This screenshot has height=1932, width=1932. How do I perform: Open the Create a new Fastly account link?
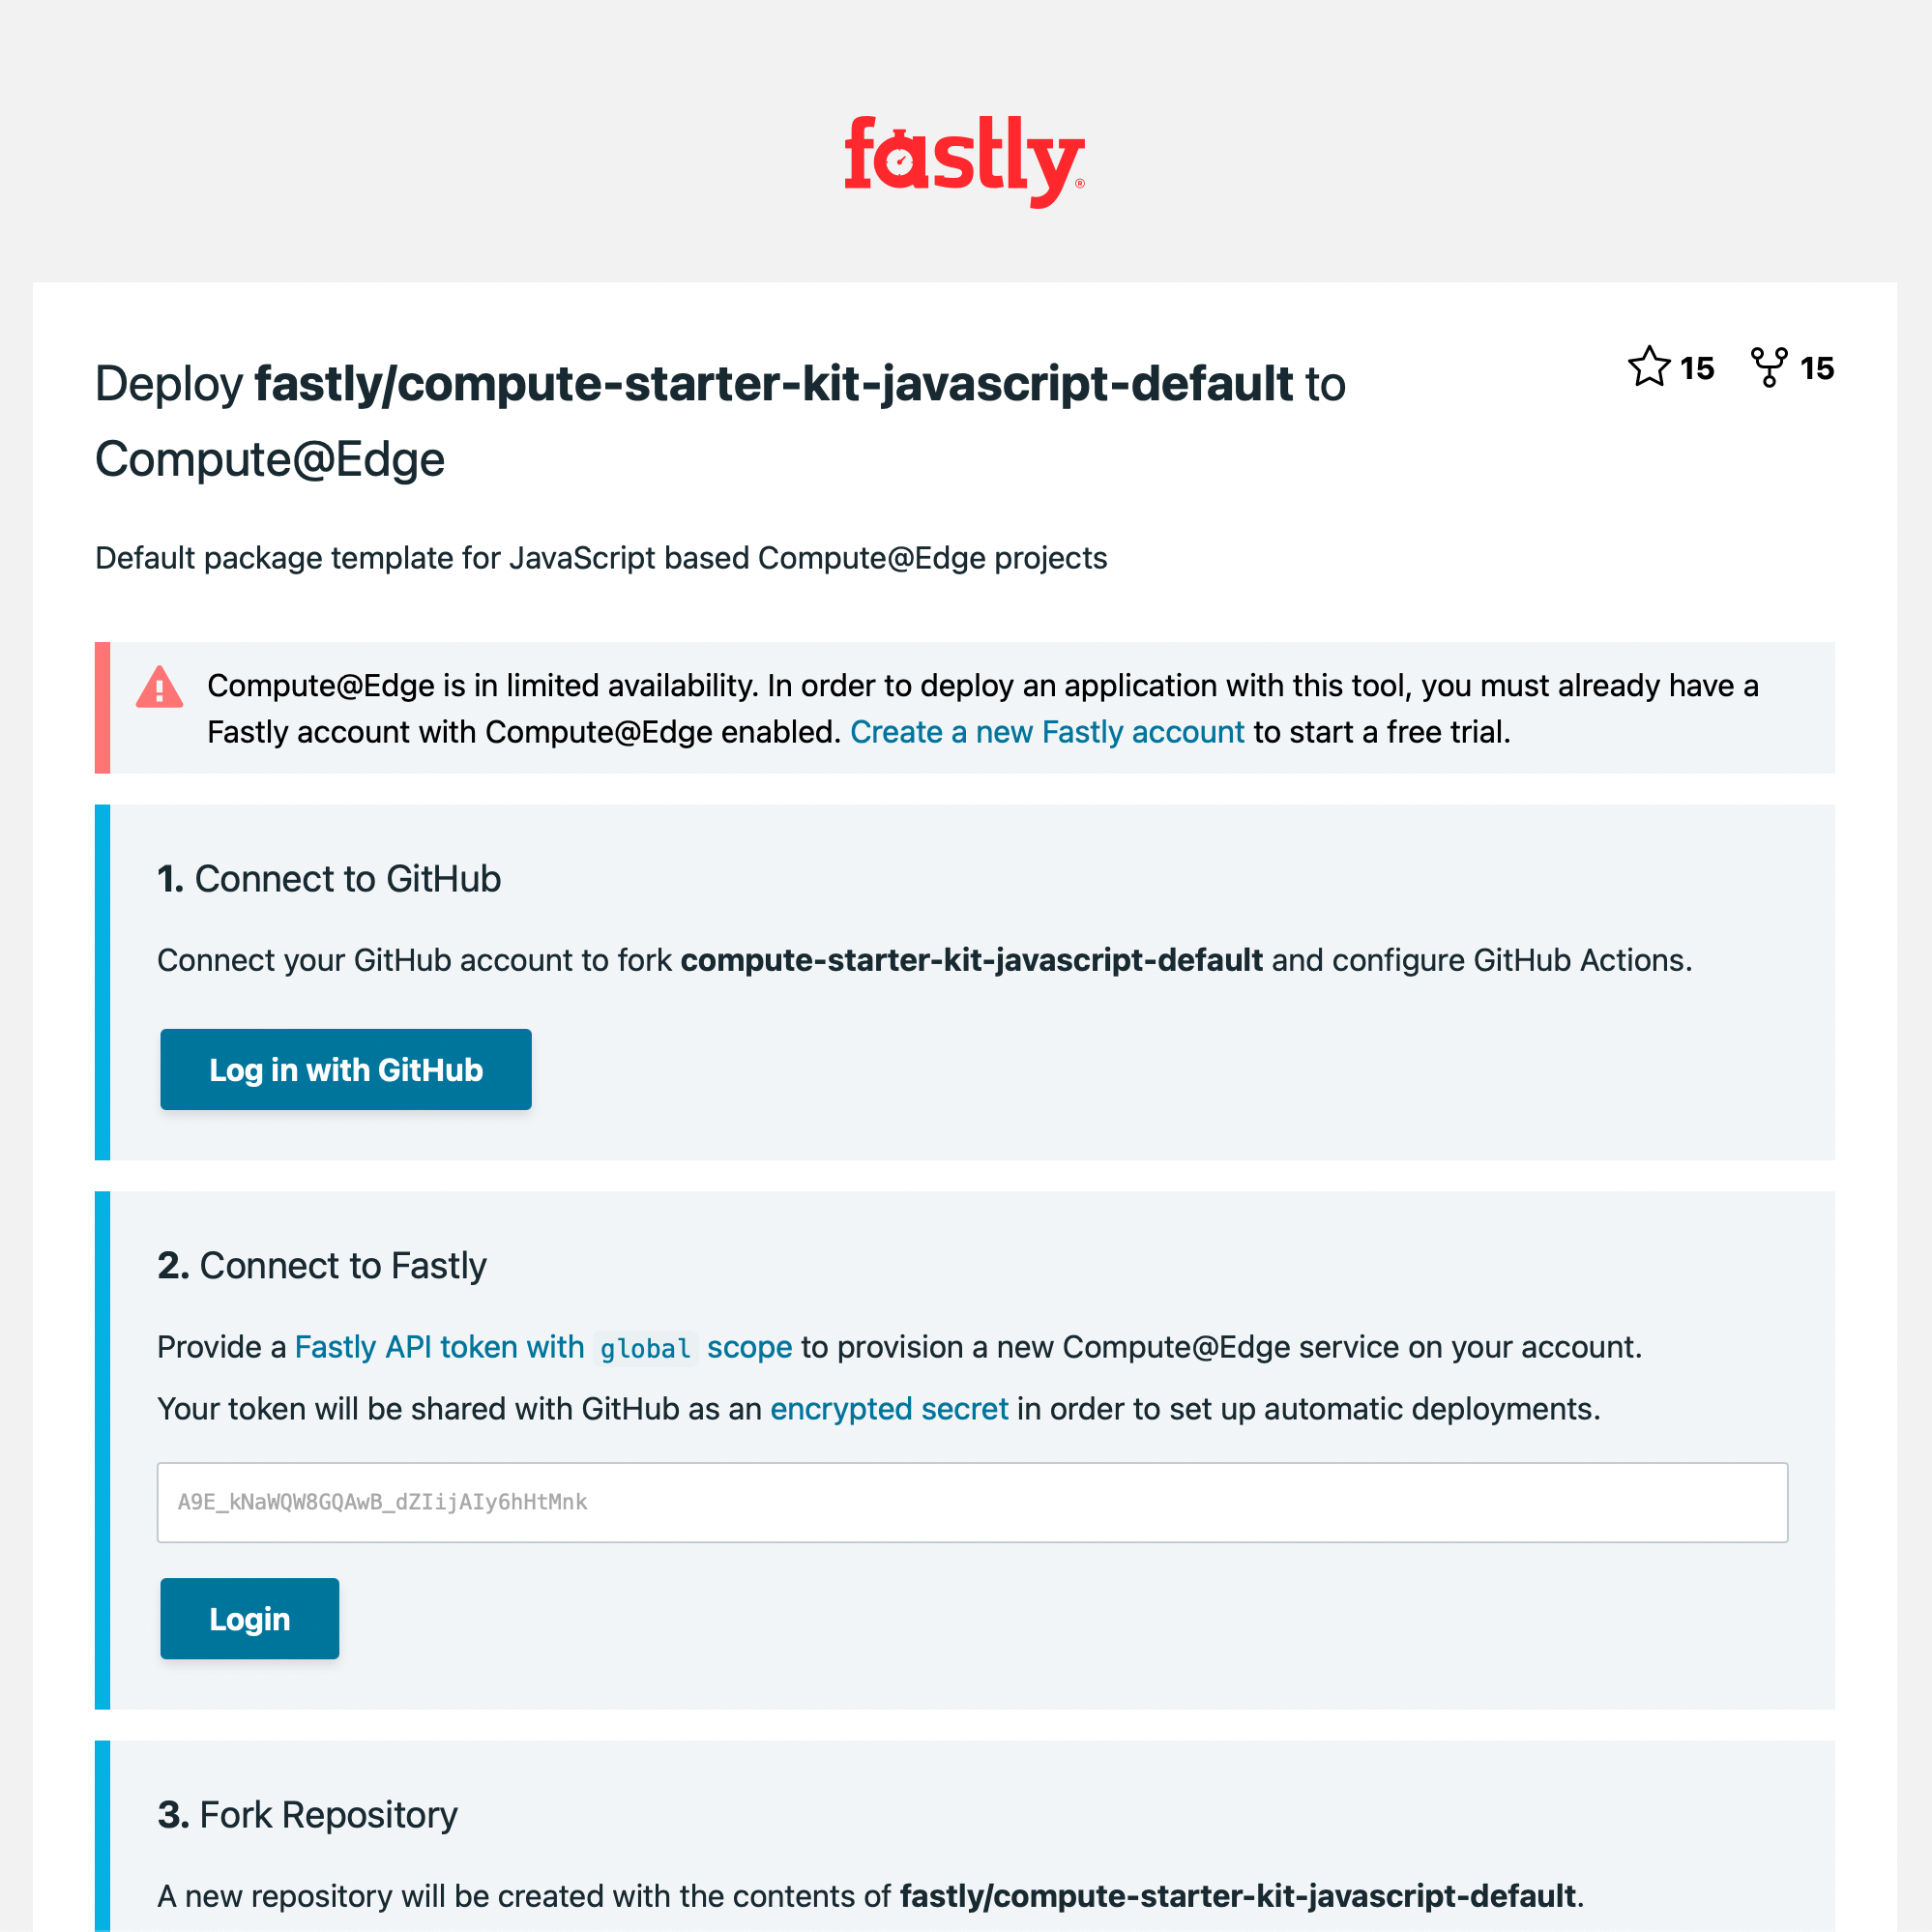pos(1047,732)
